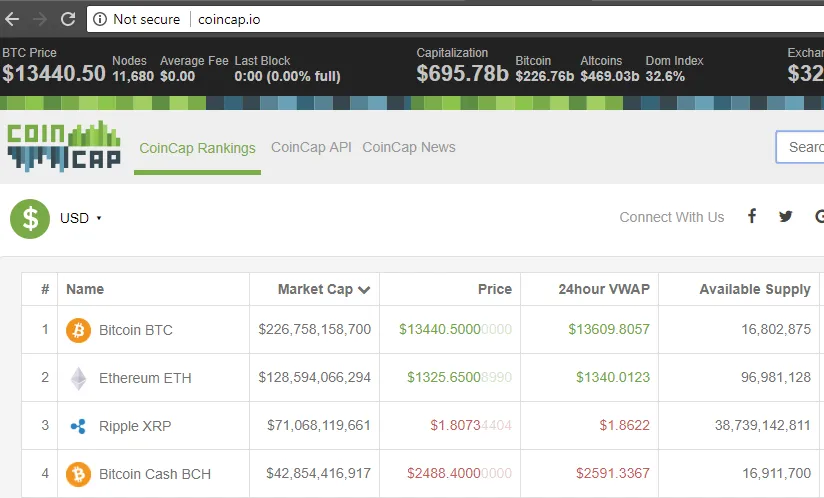This screenshot has width=824, height=498.
Task: Toggle Market Cap sort chevron
Action: [x=364, y=289]
